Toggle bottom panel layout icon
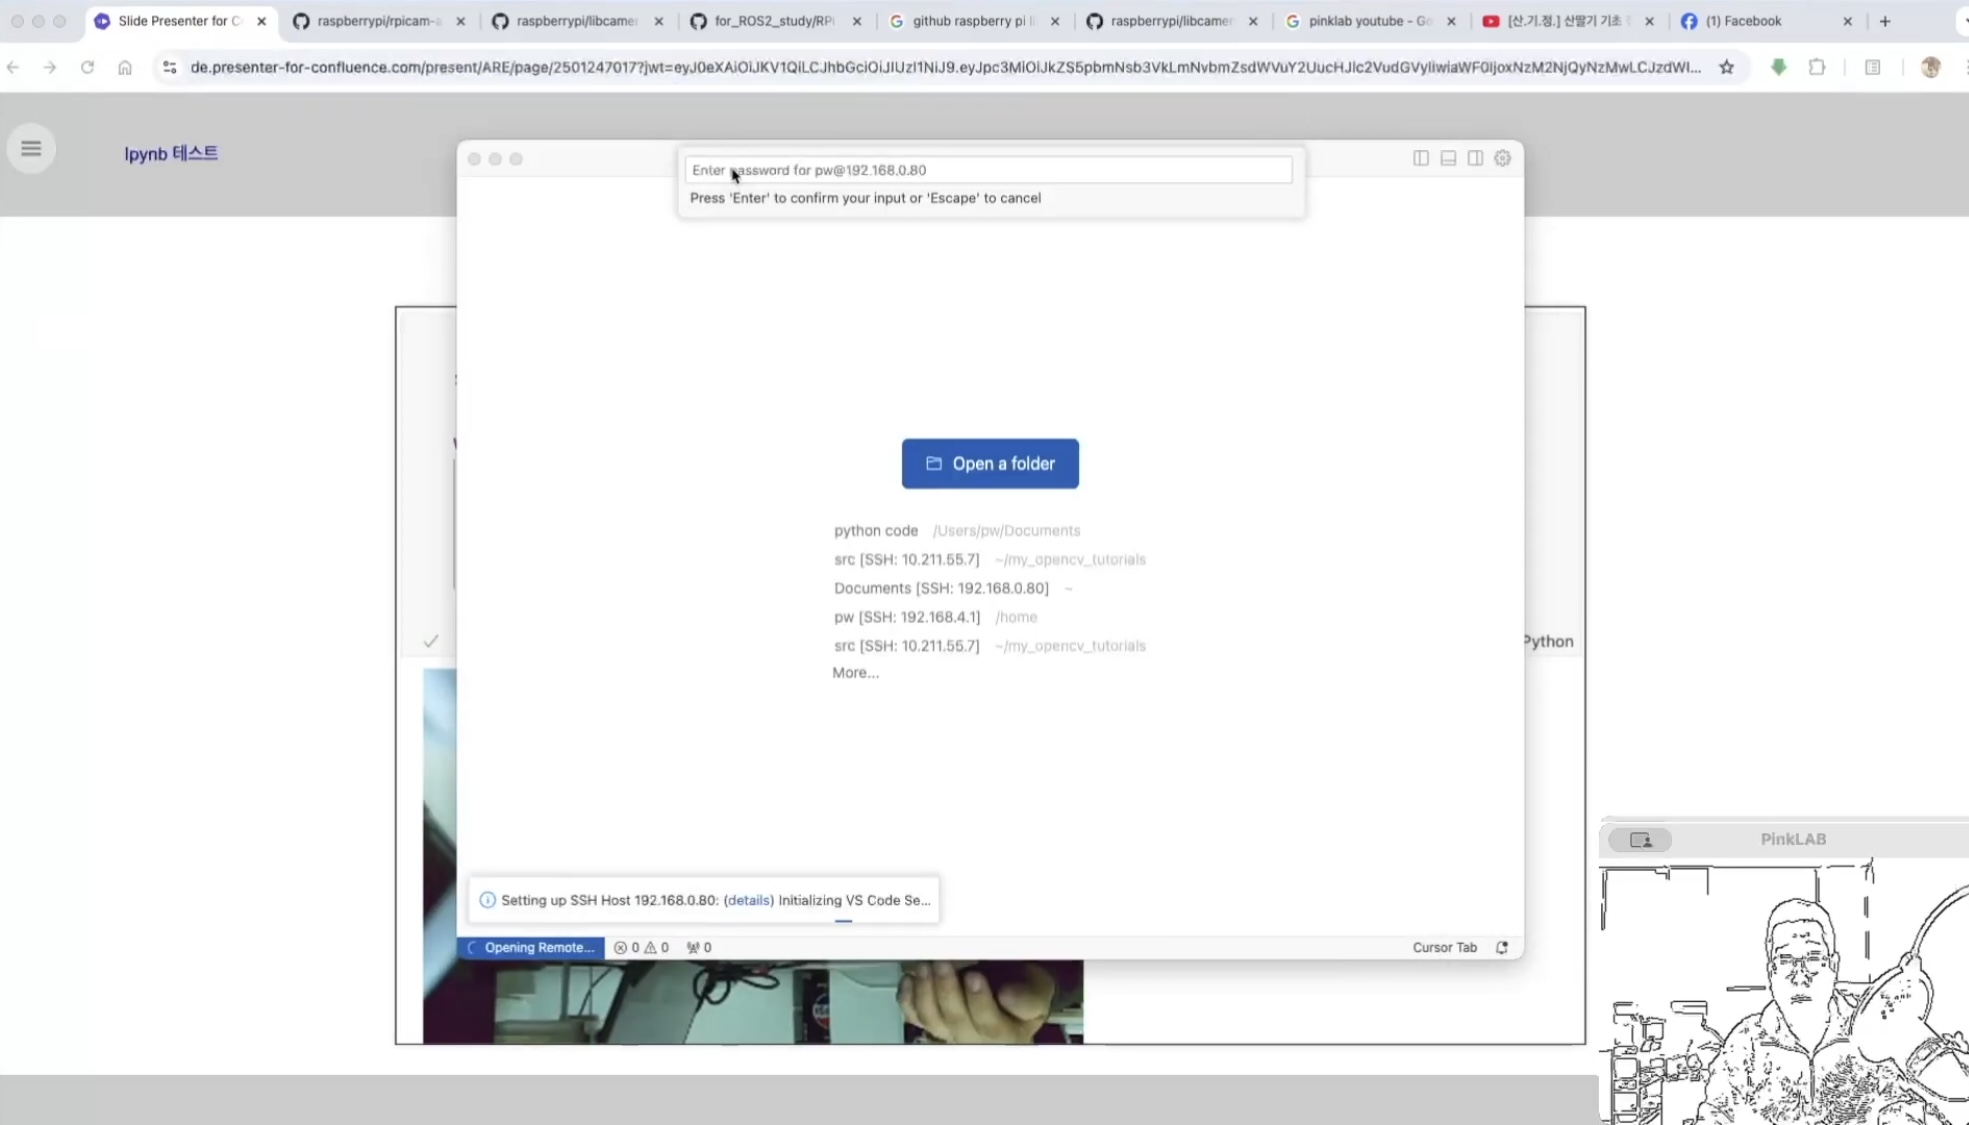The image size is (1969, 1125). (x=1447, y=158)
